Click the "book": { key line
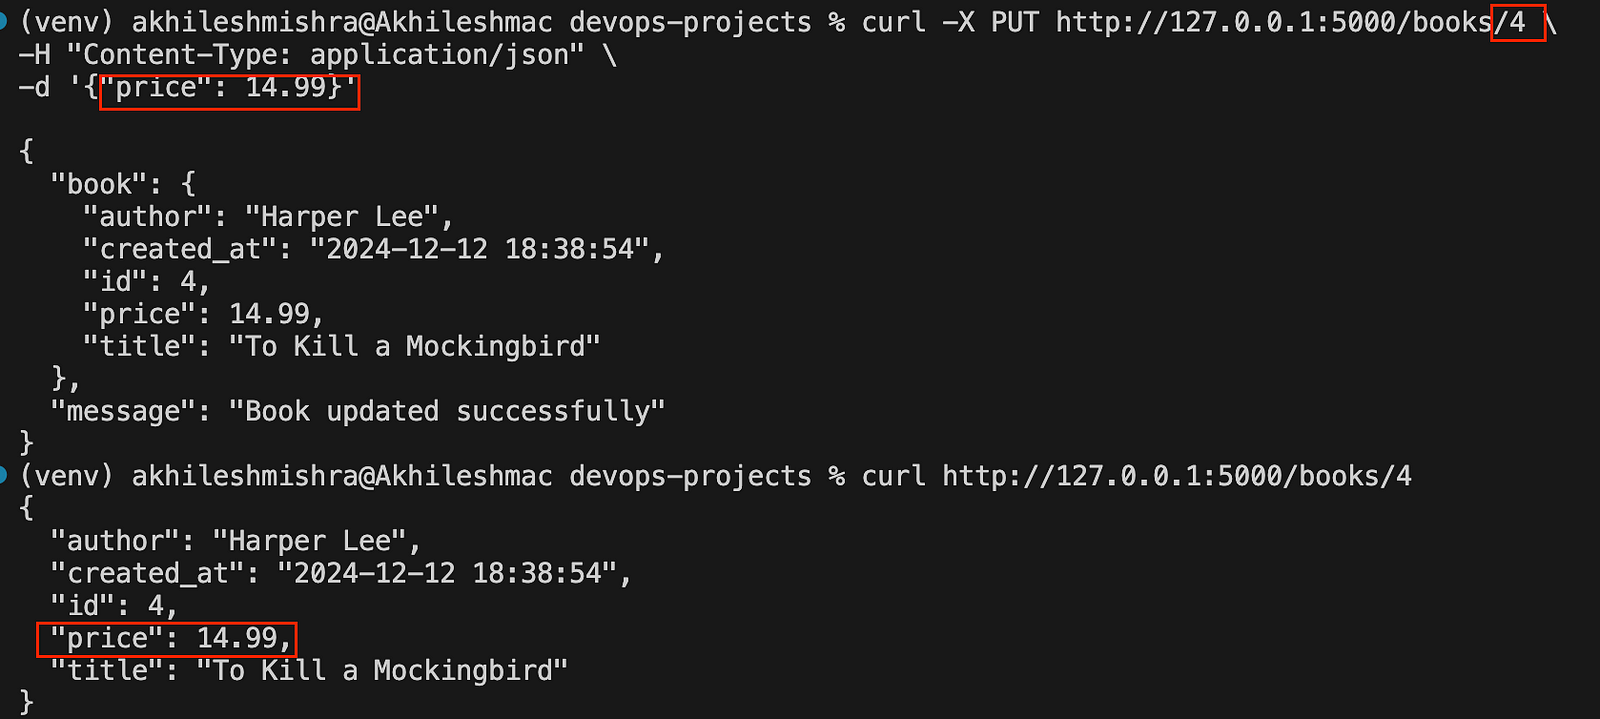The height and width of the screenshot is (719, 1600). pos(124,184)
